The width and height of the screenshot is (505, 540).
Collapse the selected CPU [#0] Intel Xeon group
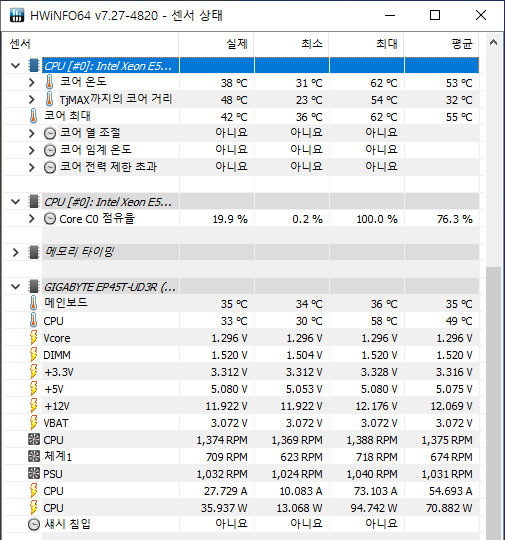coord(16,65)
